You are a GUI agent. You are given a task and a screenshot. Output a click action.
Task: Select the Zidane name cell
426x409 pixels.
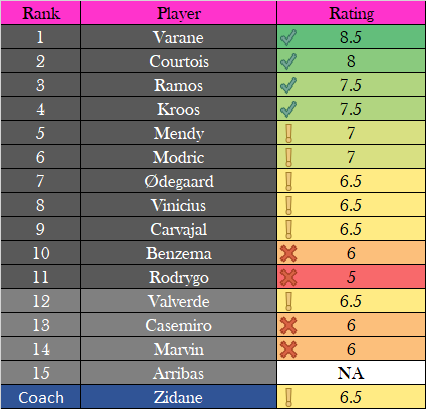[x=179, y=397]
